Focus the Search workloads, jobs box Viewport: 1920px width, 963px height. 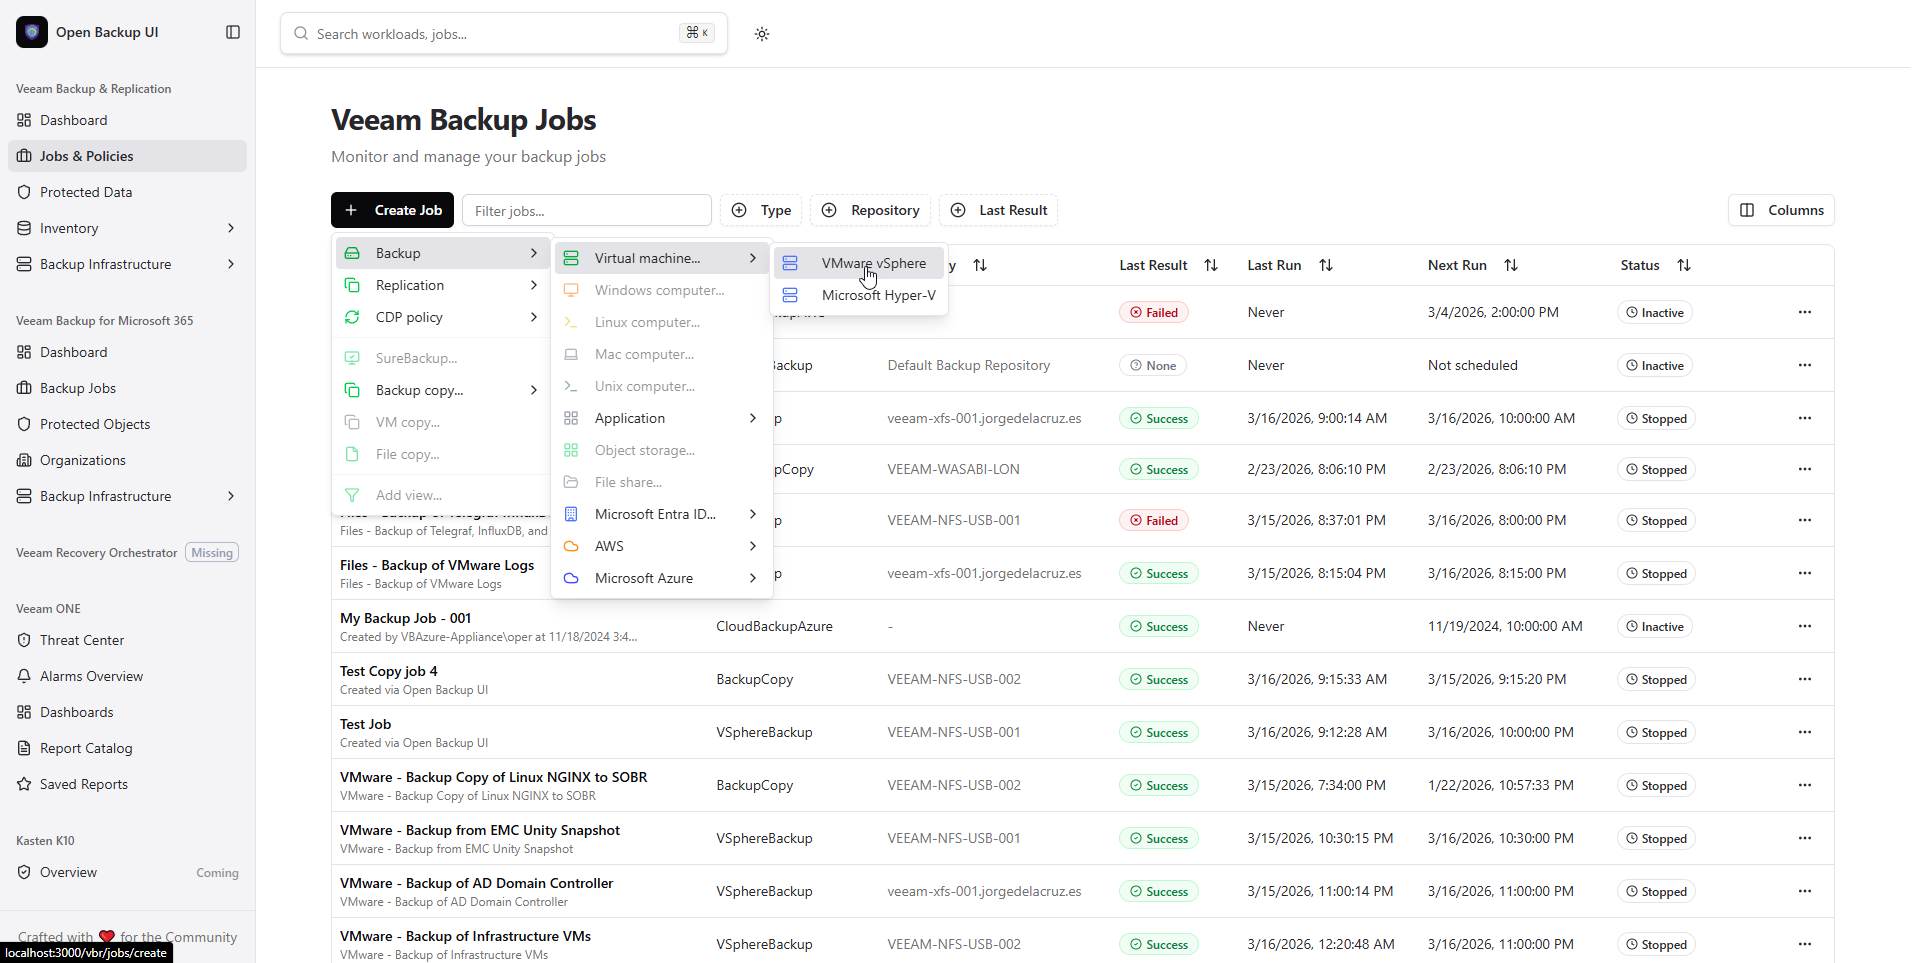click(x=495, y=34)
